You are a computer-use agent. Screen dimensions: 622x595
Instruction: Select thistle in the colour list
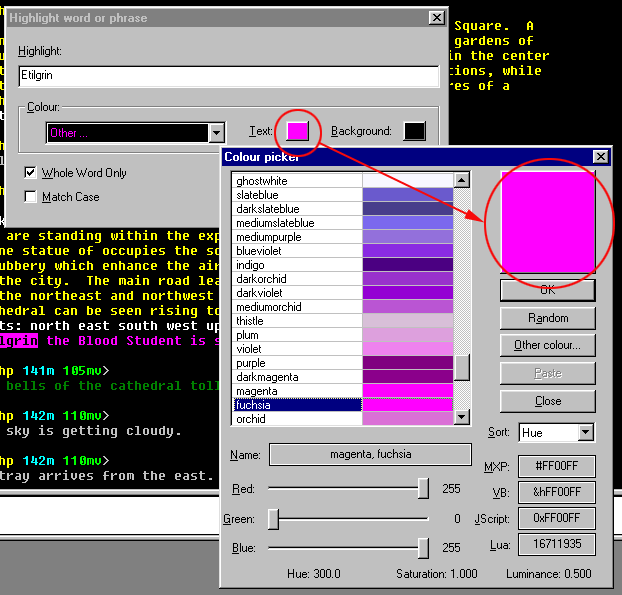(297, 321)
